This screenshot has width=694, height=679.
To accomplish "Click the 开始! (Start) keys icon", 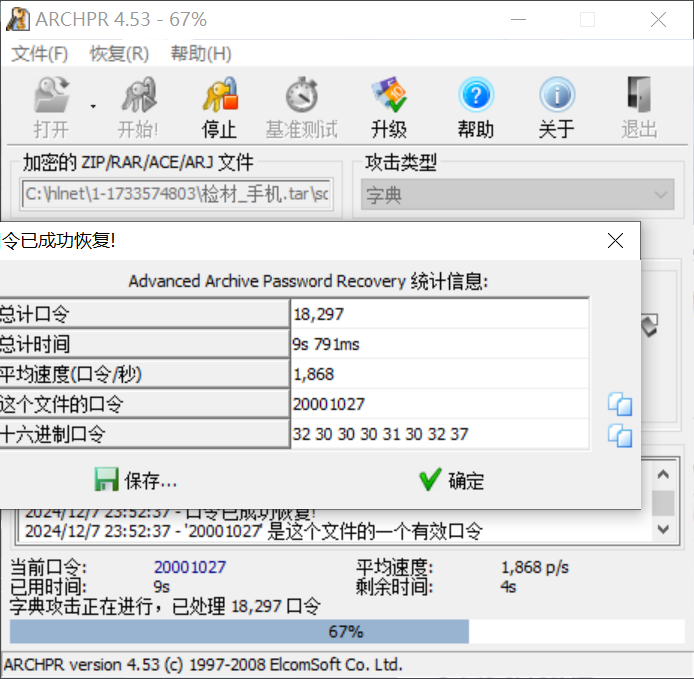I will click(x=139, y=95).
